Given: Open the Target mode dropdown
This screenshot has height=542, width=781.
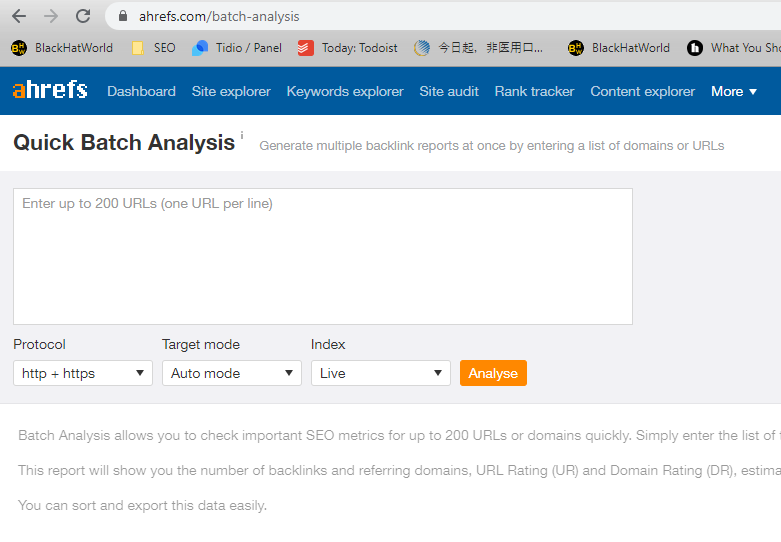Looking at the screenshot, I should (x=232, y=373).
